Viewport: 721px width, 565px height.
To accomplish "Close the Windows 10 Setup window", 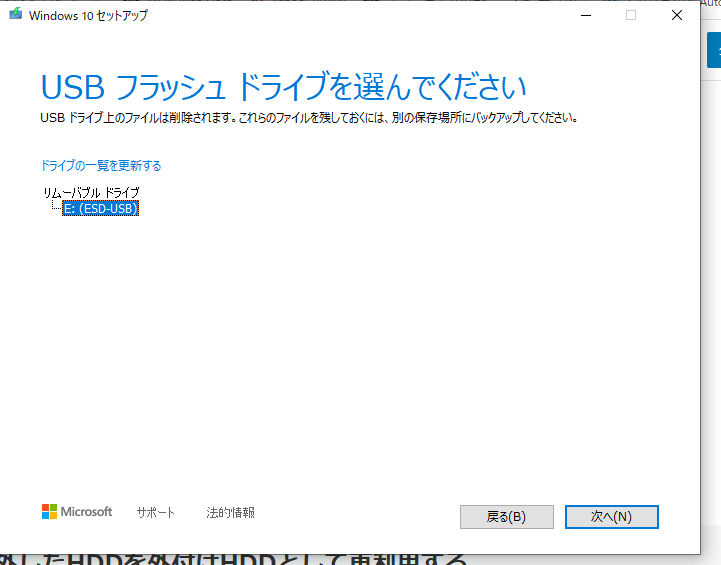I will pos(677,15).
